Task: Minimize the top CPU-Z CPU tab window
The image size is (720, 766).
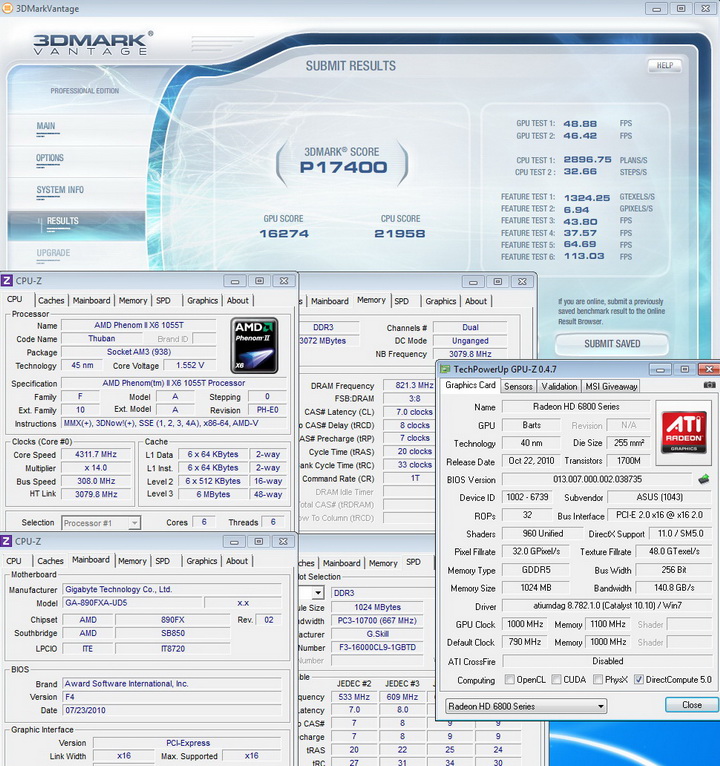Action: pos(235,281)
